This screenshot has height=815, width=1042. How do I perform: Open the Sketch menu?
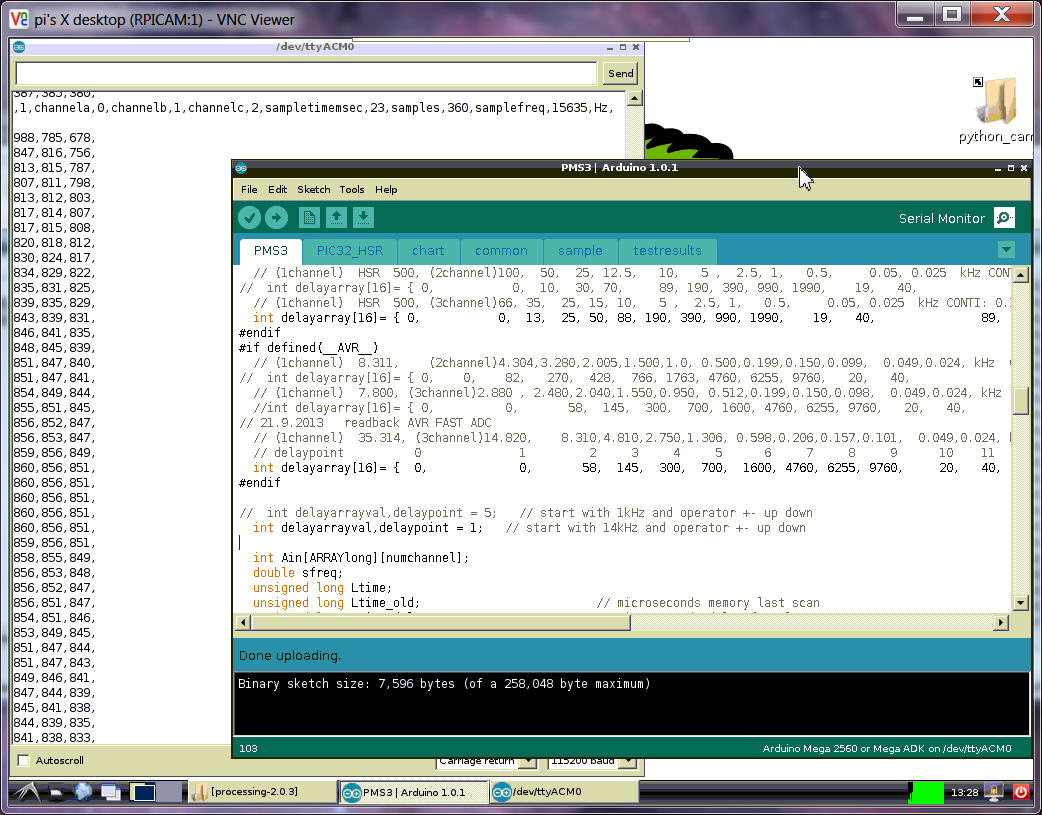(x=313, y=189)
